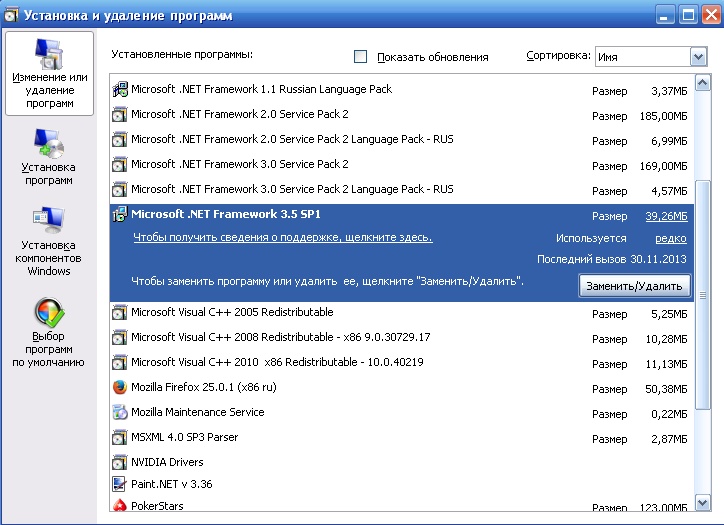Screen dimensions: 724x525
Task: Open the 'Сортировка' dropdown list
Action: (698, 57)
